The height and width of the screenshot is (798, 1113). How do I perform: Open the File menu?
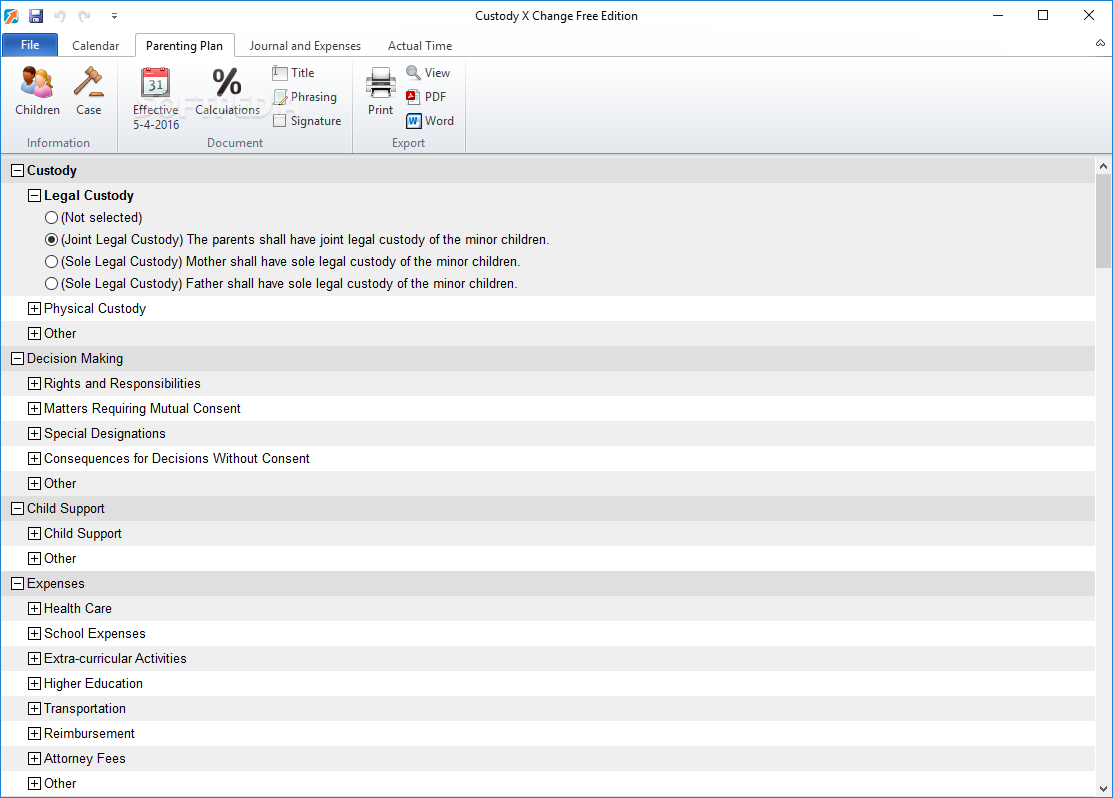pyautogui.click(x=30, y=45)
